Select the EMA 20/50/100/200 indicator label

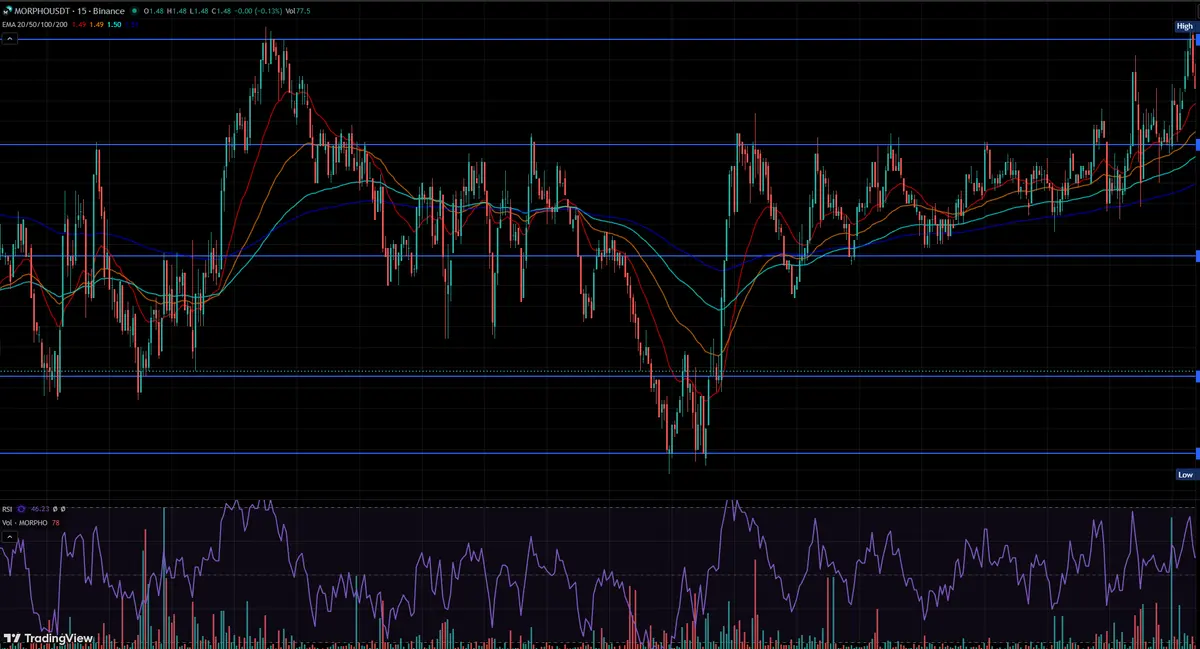point(35,25)
